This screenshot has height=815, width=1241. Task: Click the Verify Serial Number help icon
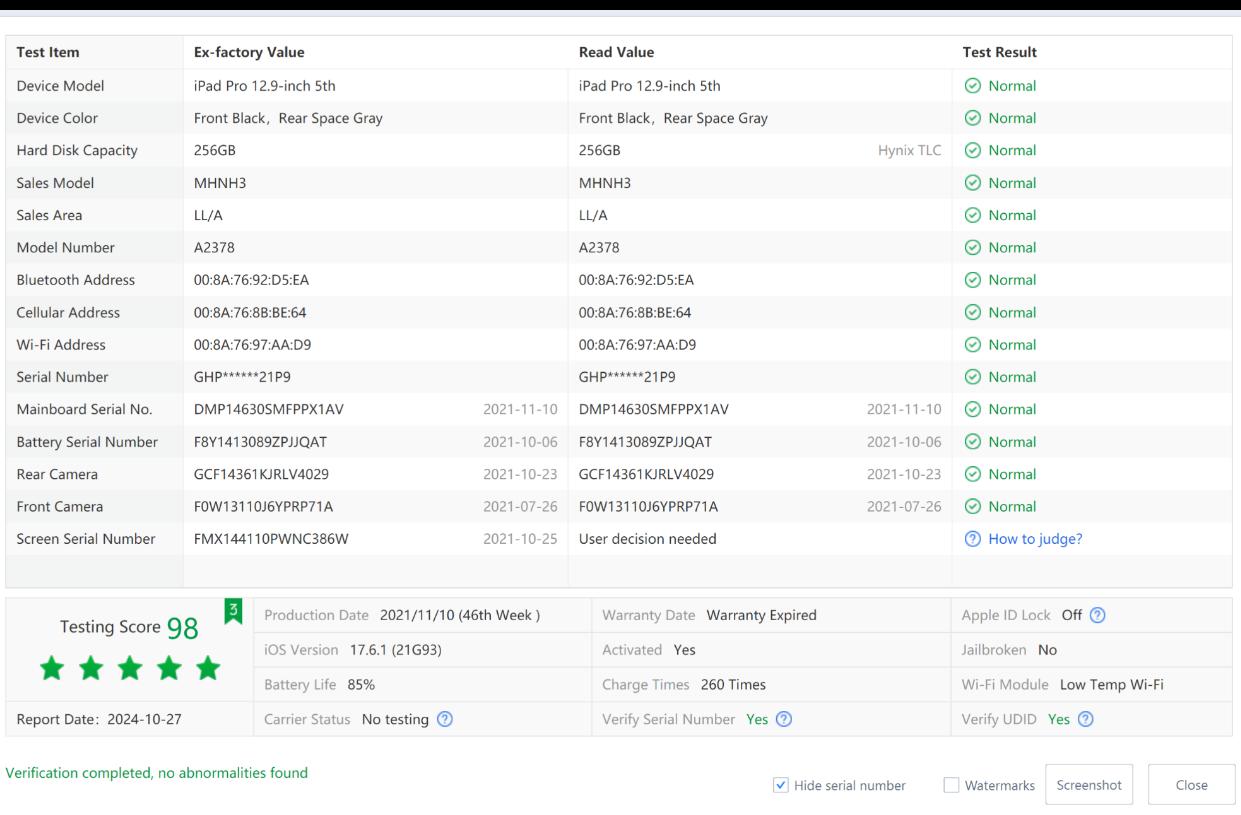coord(784,719)
